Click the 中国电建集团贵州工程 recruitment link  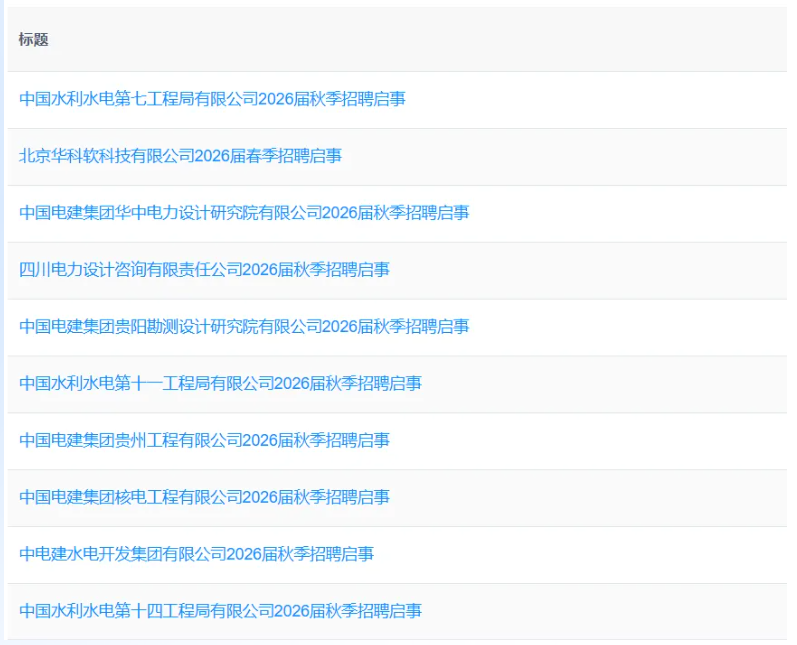pos(204,441)
